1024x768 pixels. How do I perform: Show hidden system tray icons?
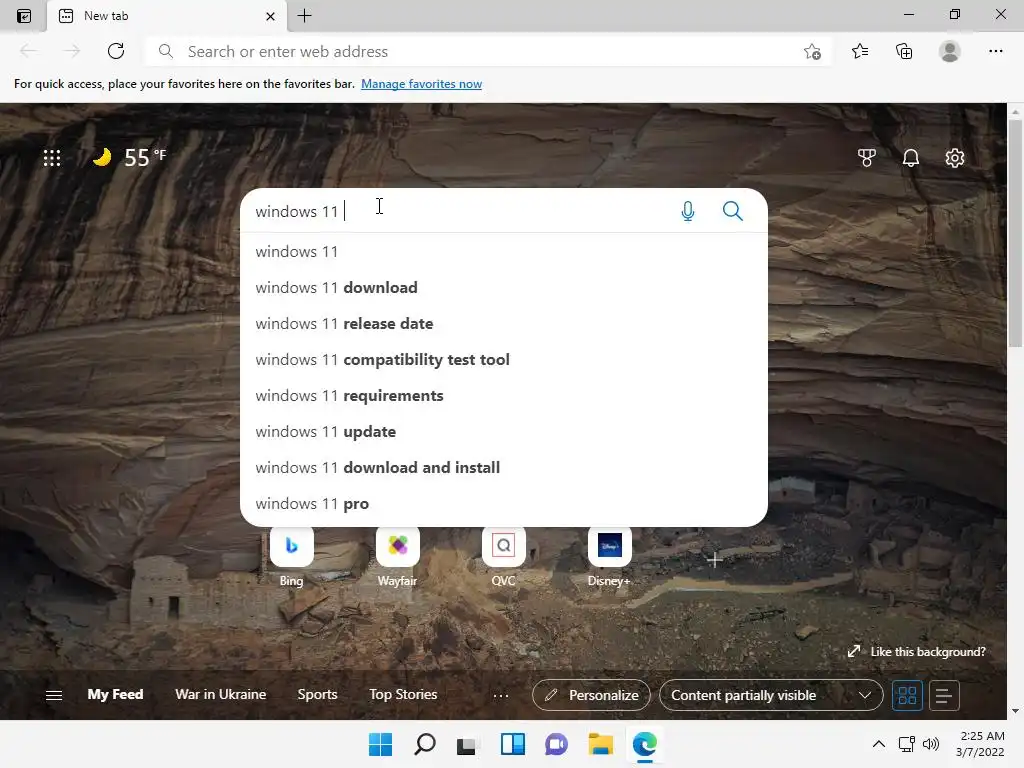pos(879,744)
